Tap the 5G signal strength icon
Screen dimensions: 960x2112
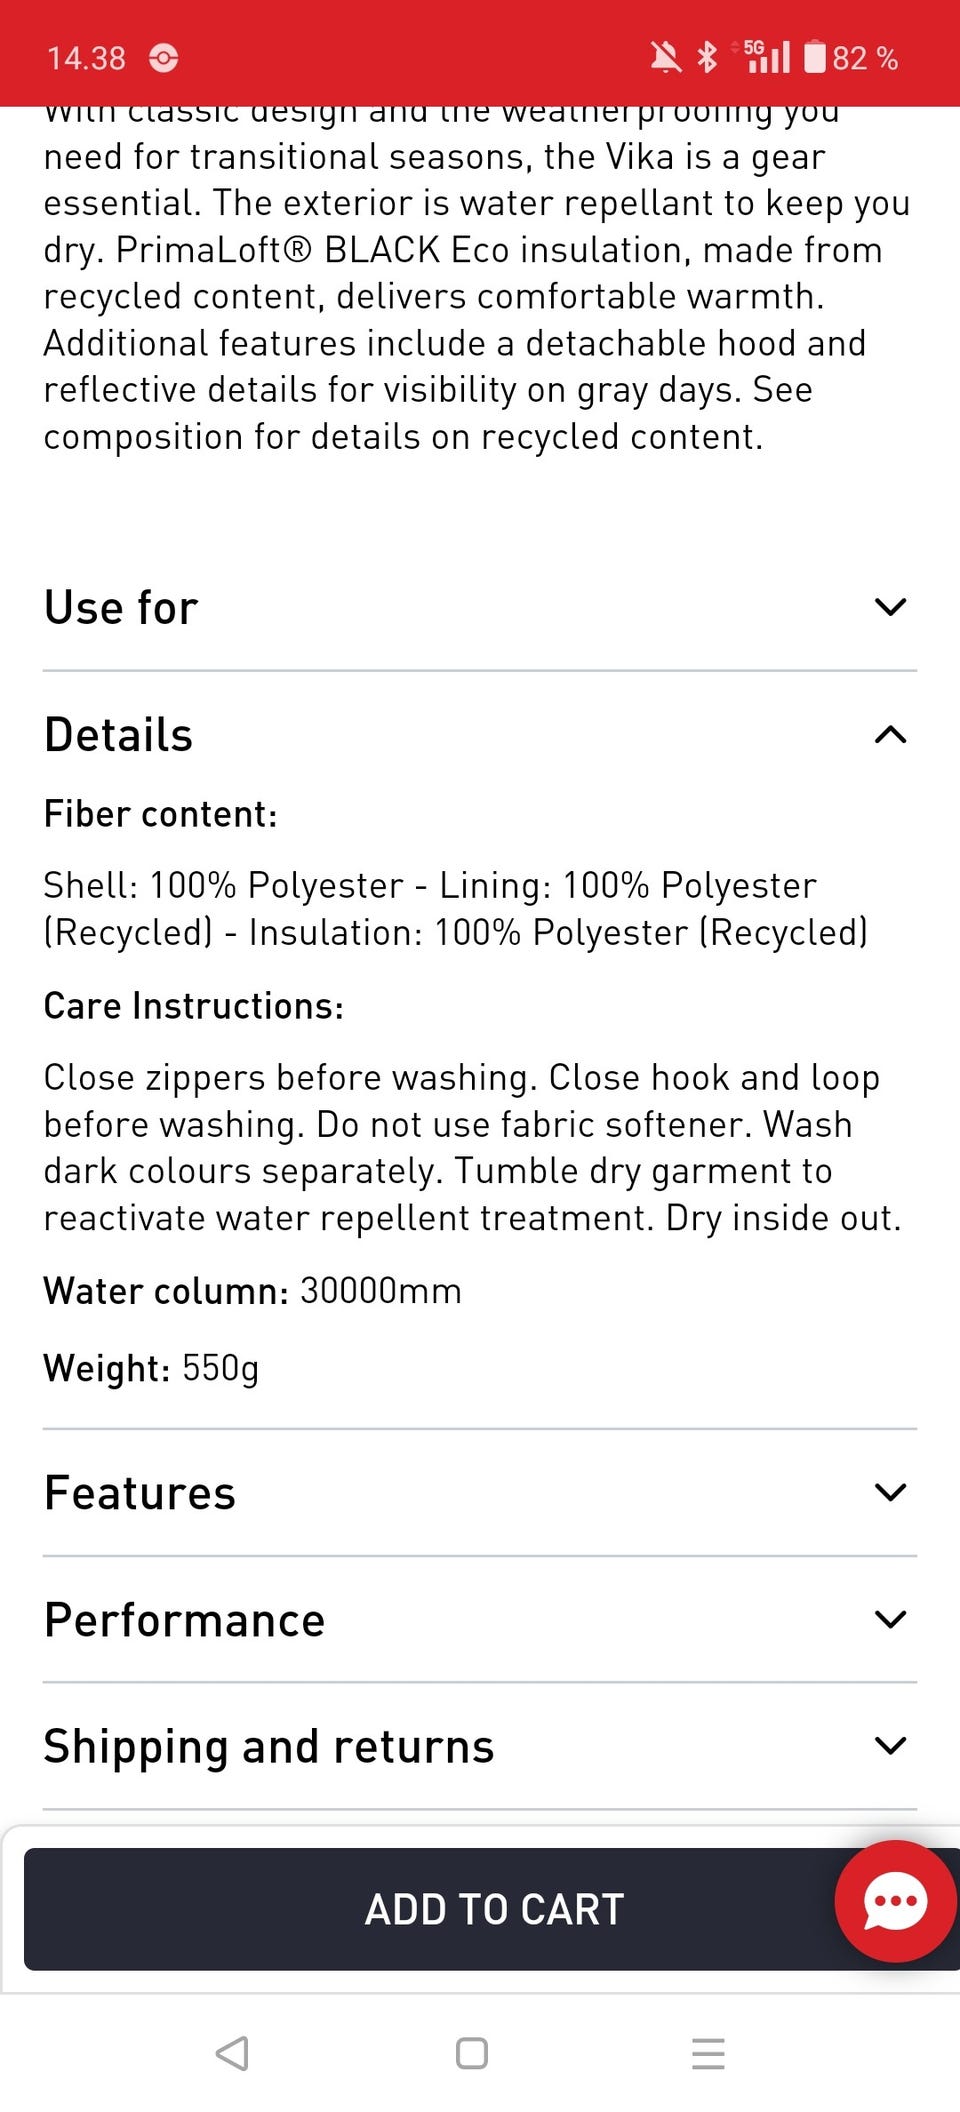[x=764, y=57]
